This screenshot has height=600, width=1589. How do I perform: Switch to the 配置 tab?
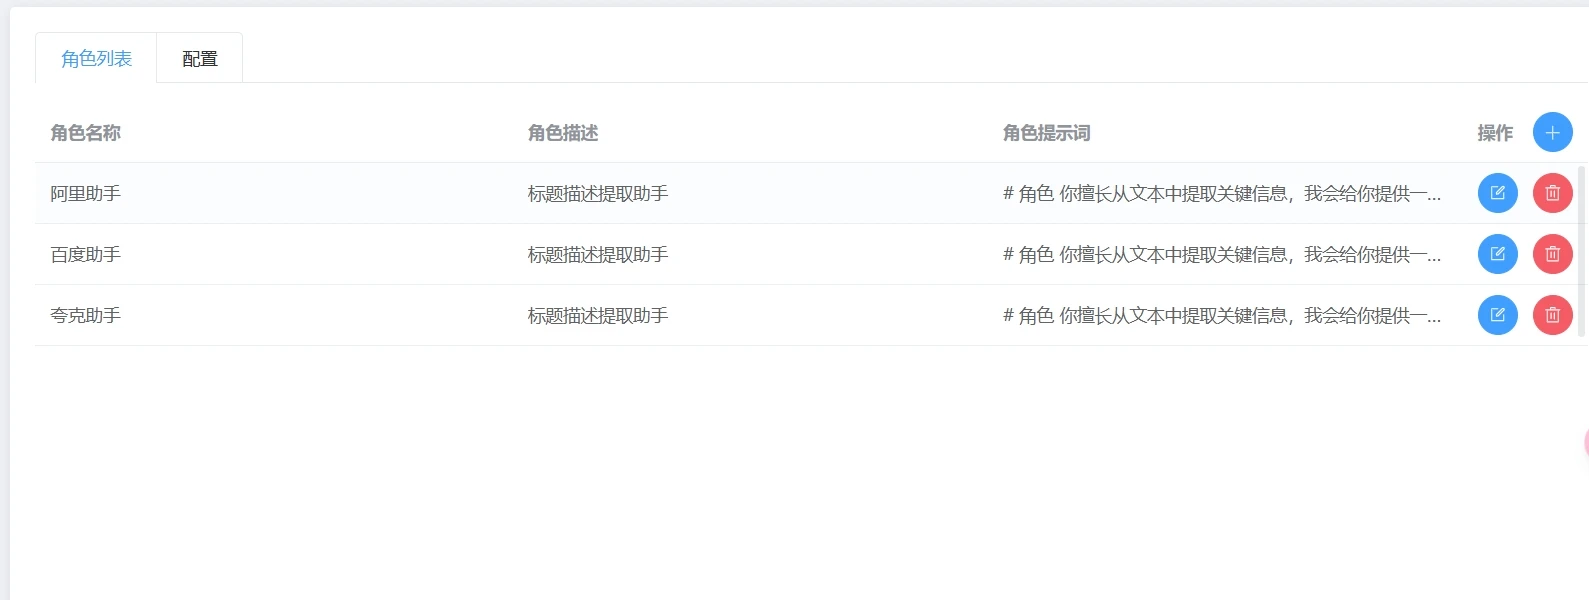[200, 59]
